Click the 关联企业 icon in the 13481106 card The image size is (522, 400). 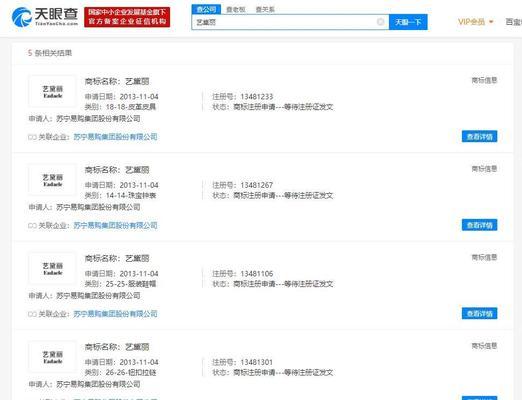coord(32,314)
